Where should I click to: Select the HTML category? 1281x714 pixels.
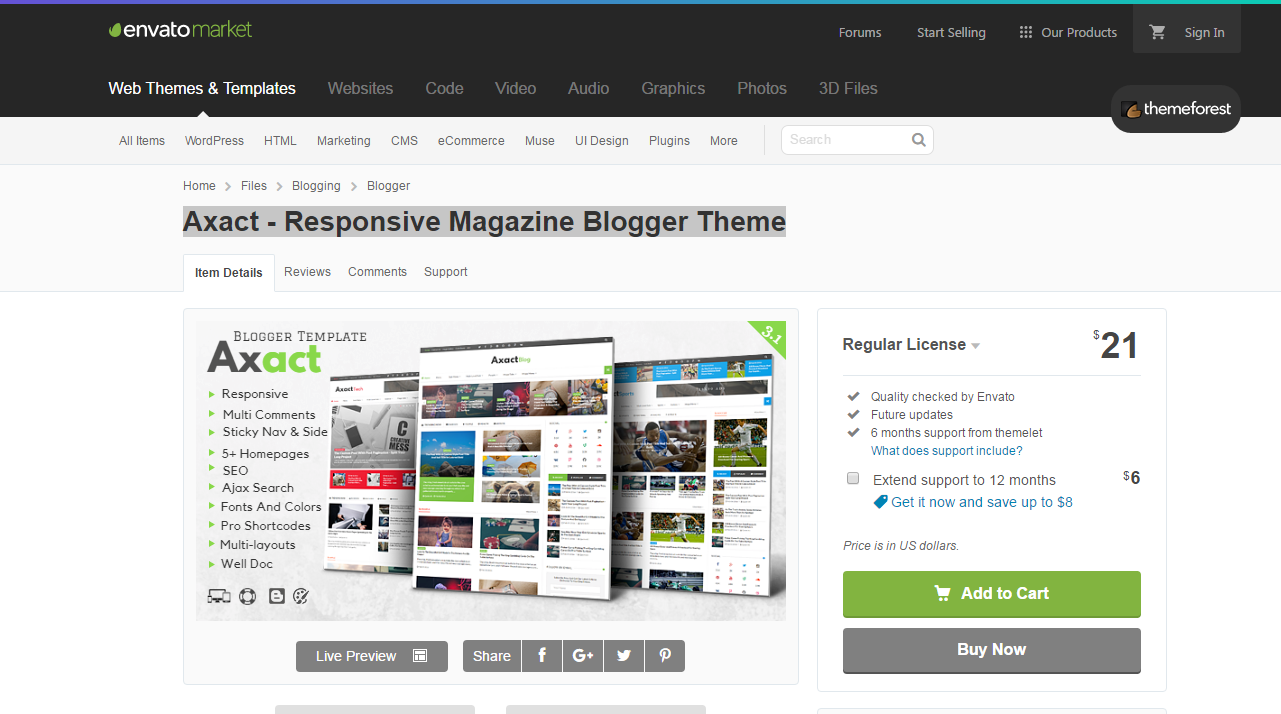coord(280,141)
